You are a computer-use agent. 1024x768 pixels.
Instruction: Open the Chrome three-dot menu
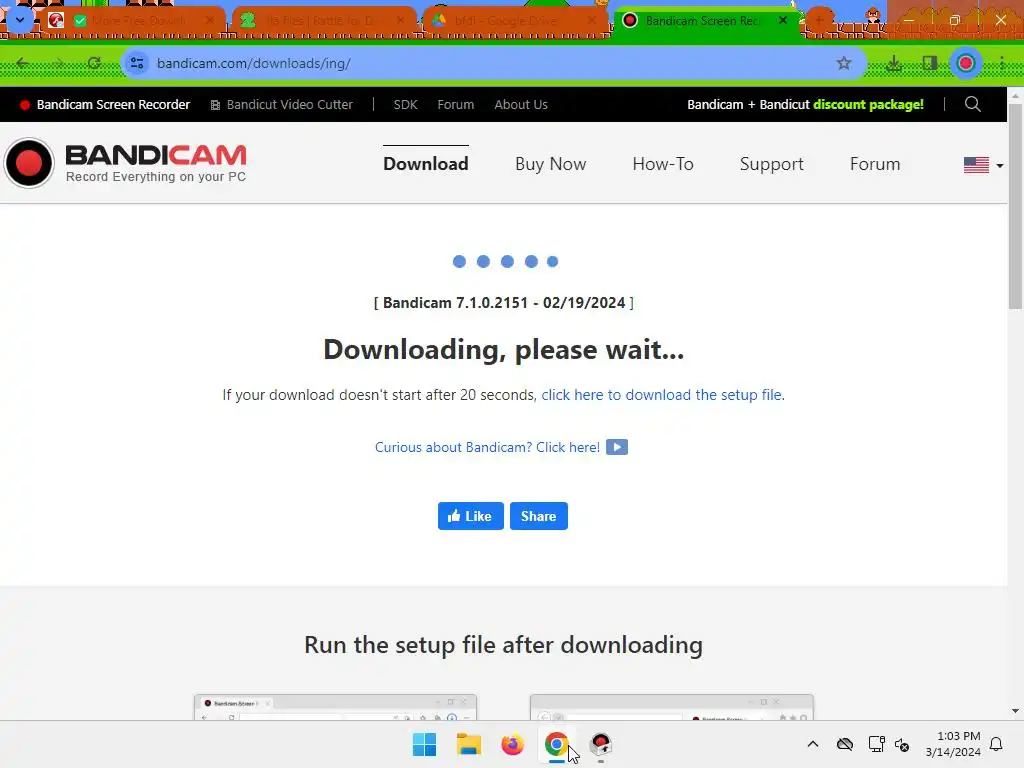tap(1002, 63)
